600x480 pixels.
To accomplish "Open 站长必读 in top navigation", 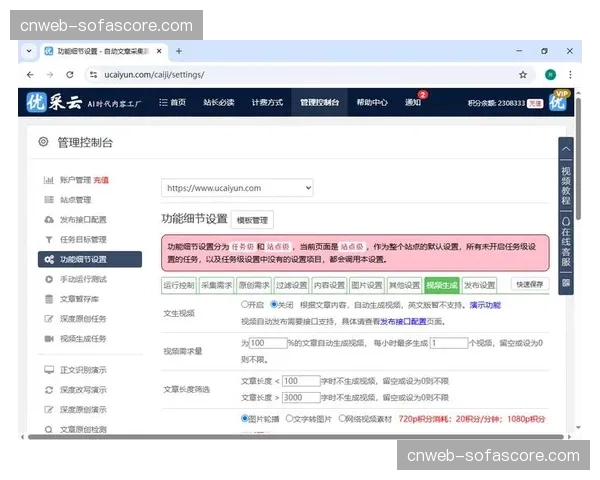I will 219,103.
